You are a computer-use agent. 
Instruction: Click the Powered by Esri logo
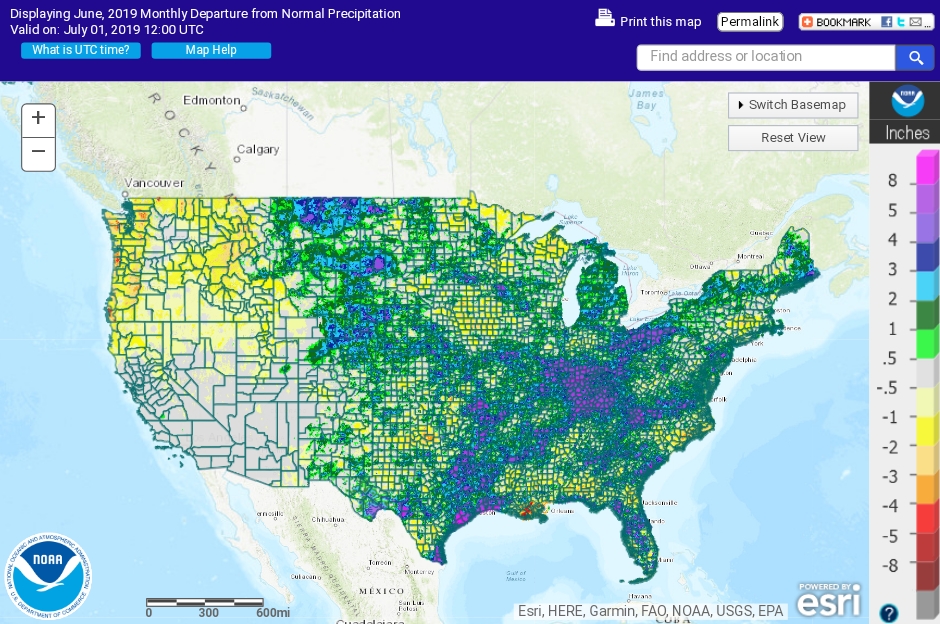pyautogui.click(x=827, y=599)
